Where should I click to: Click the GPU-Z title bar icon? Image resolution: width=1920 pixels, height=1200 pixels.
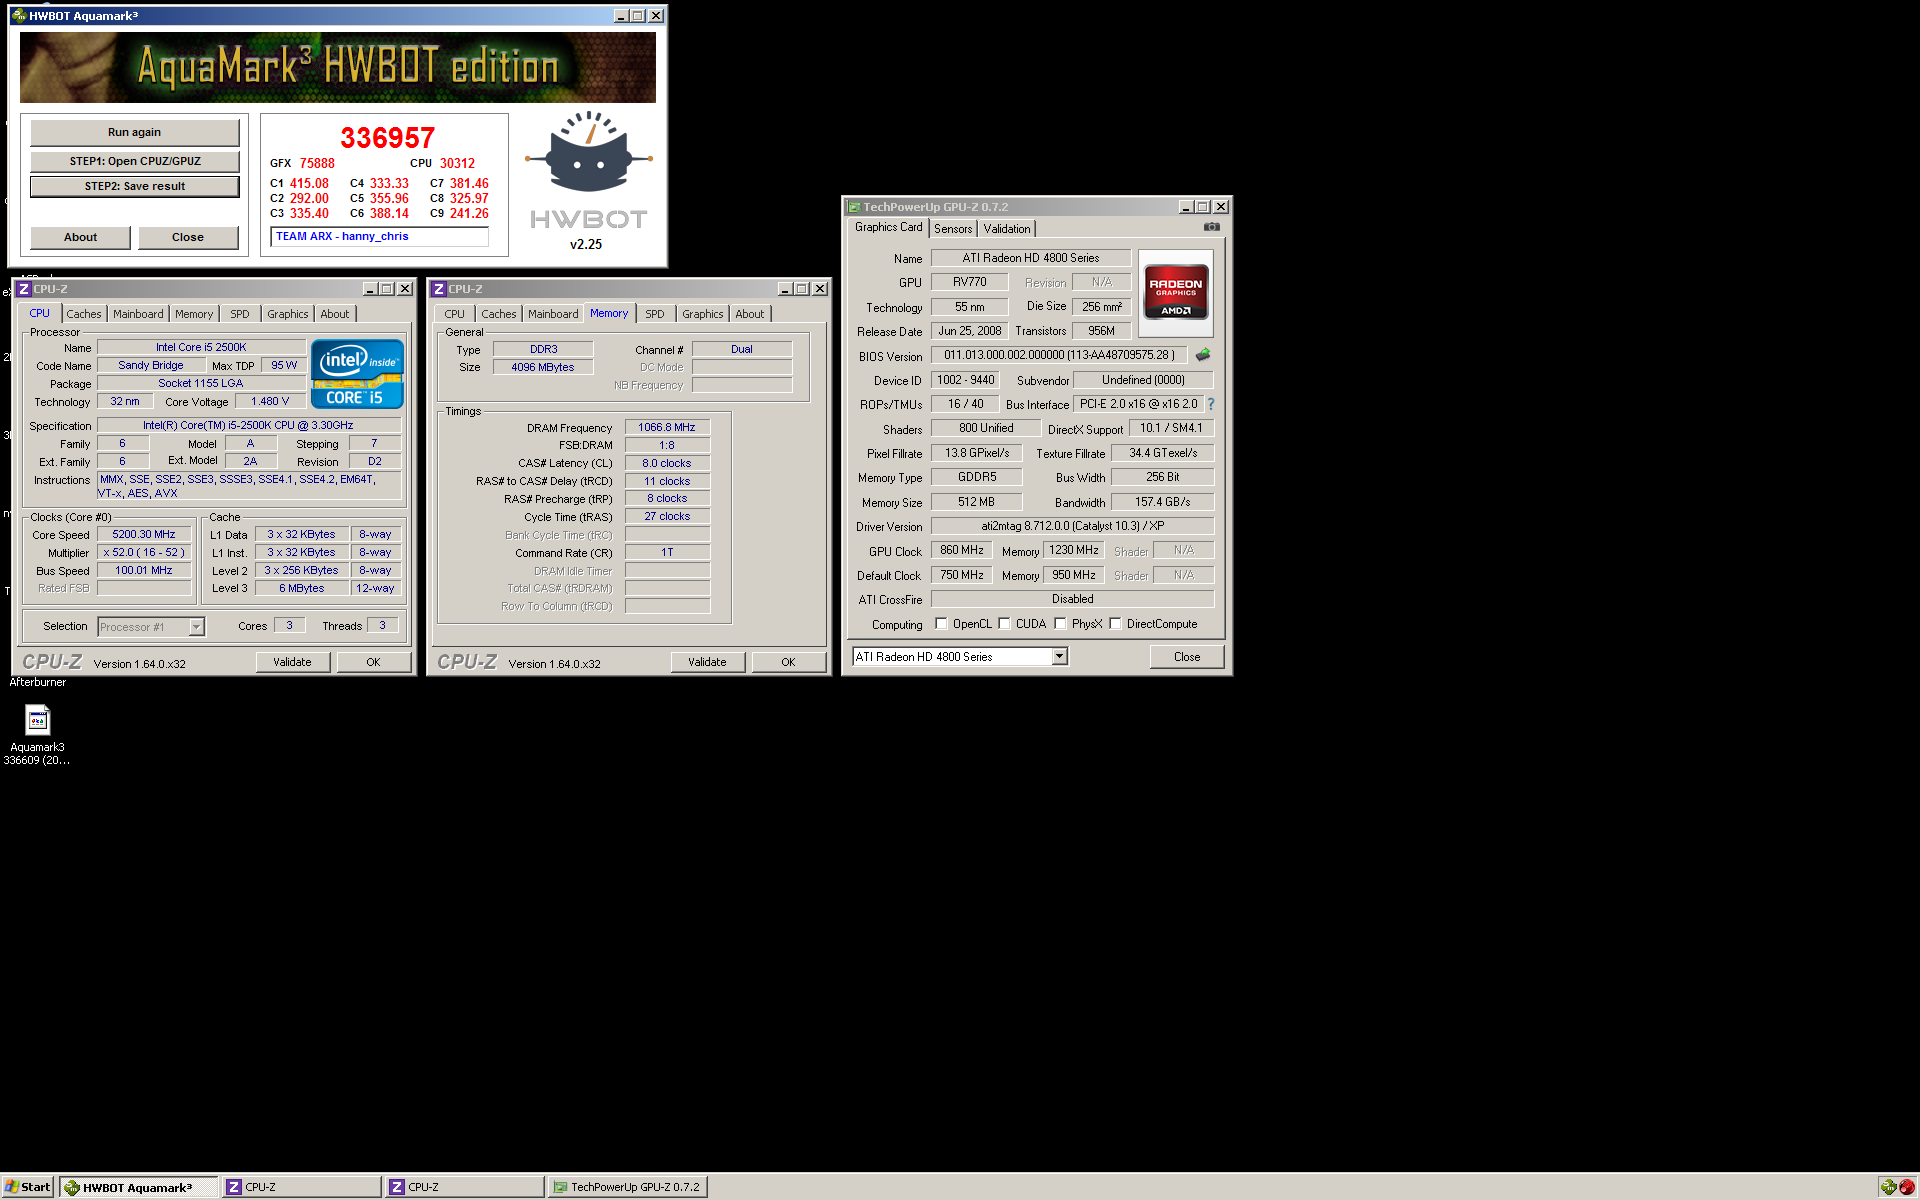855,207
